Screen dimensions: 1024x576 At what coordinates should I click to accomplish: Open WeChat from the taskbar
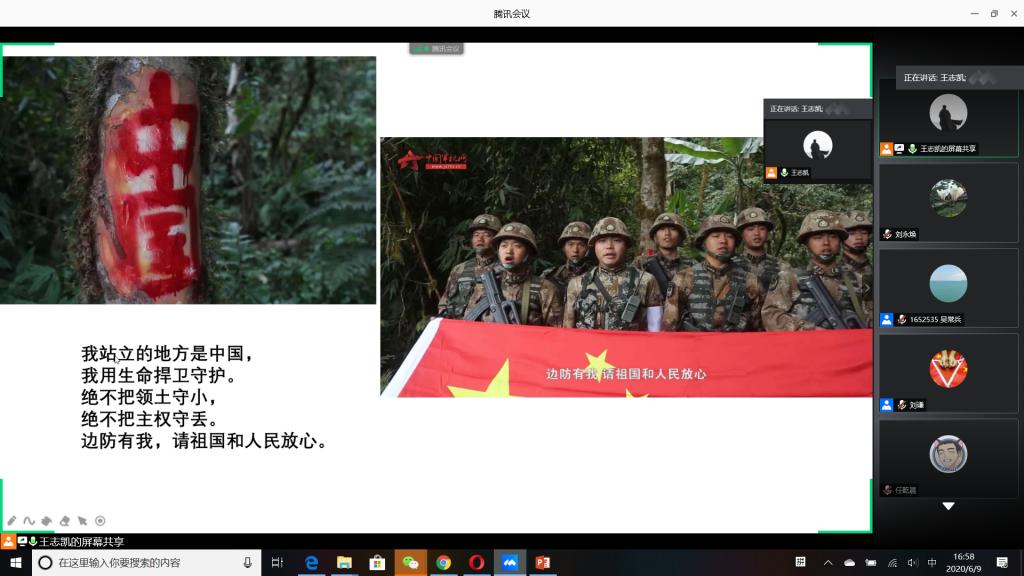[x=410, y=563]
